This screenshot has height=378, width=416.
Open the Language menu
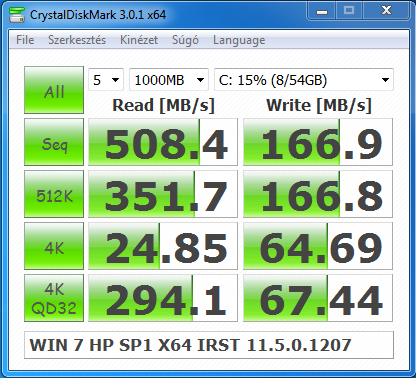[239, 40]
